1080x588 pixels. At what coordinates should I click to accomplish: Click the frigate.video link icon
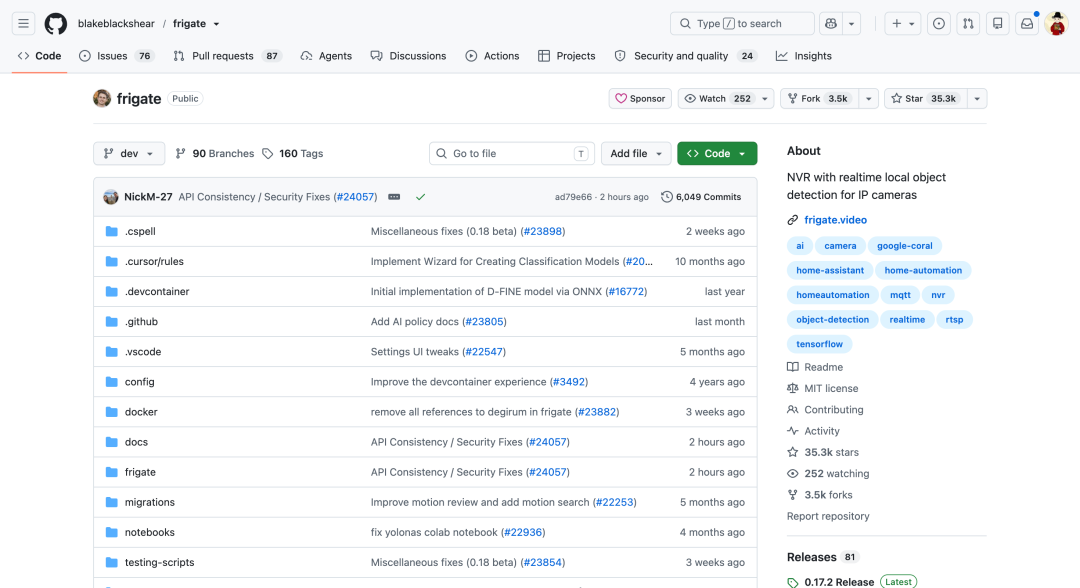793,220
